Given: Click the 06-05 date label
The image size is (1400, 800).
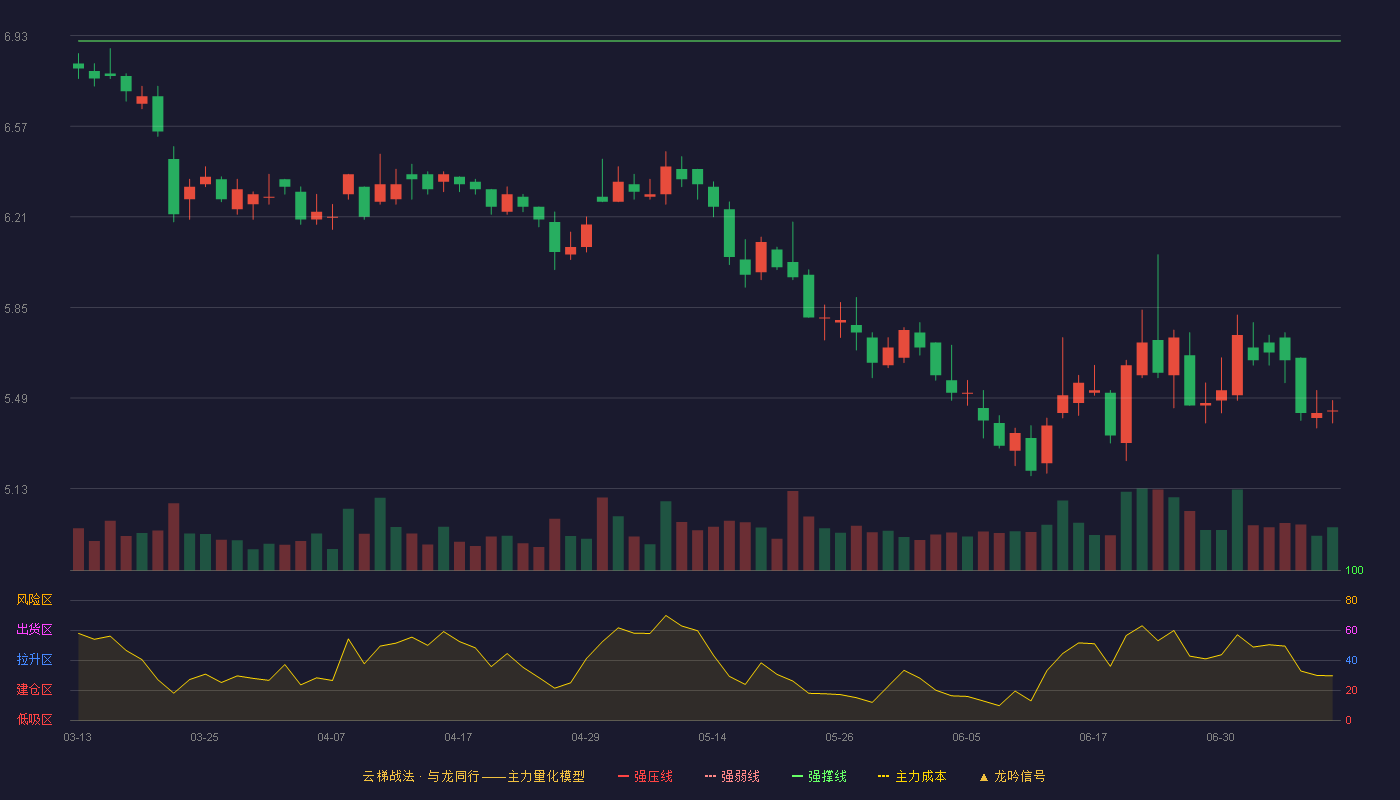Looking at the screenshot, I should tap(966, 737).
